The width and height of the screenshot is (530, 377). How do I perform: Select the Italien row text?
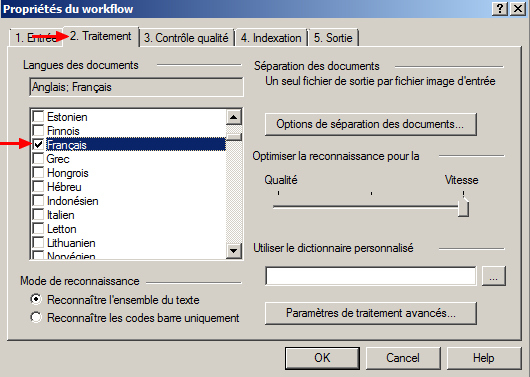click(x=61, y=215)
